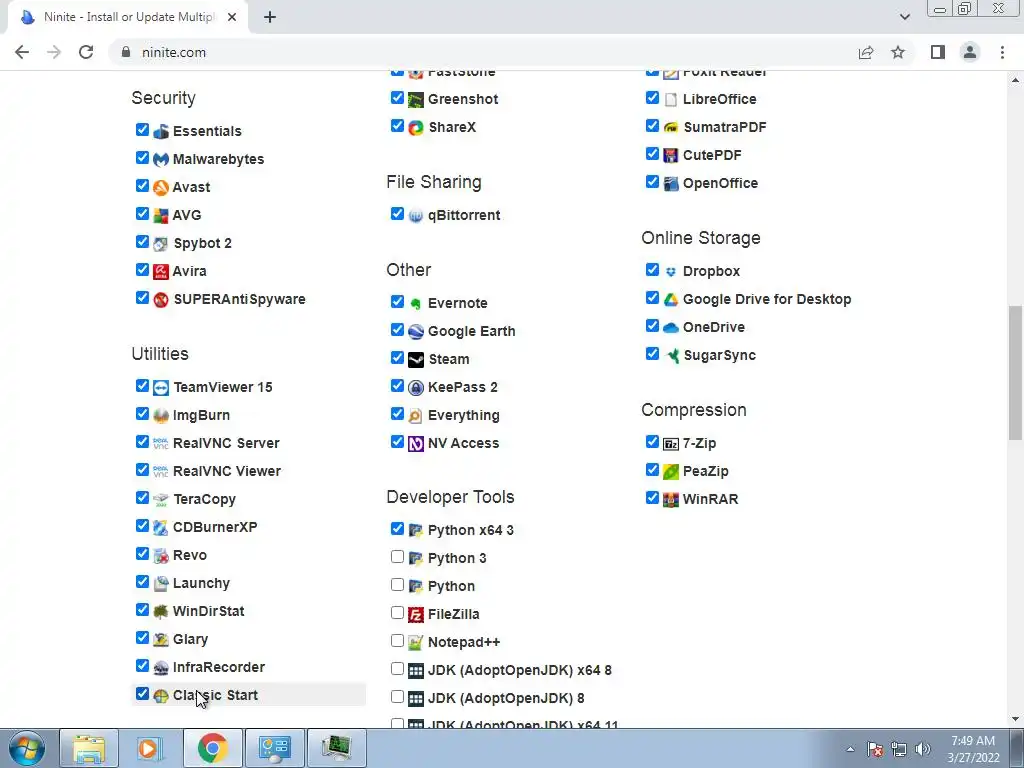Toggle the Chrome side panel
The width and height of the screenshot is (1024, 768).
(938, 52)
